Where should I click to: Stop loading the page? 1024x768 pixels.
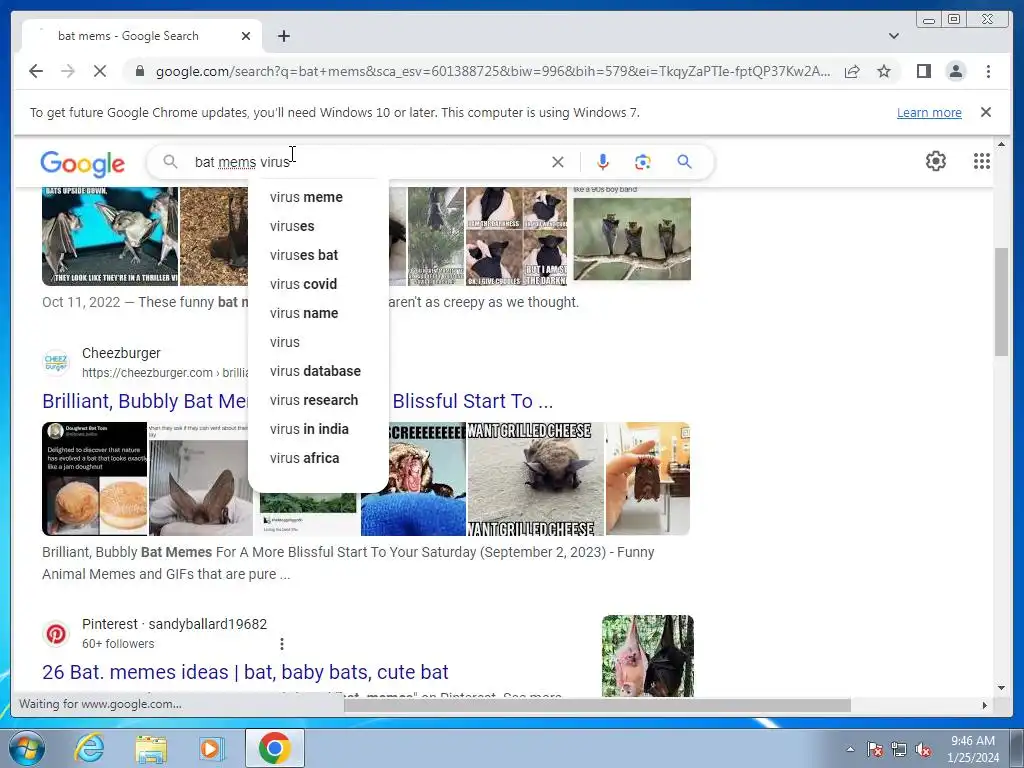pyautogui.click(x=100, y=71)
